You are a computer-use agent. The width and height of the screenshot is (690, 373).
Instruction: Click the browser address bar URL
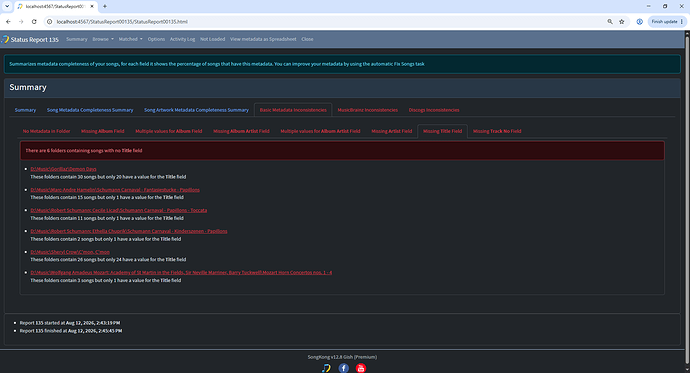point(122,22)
